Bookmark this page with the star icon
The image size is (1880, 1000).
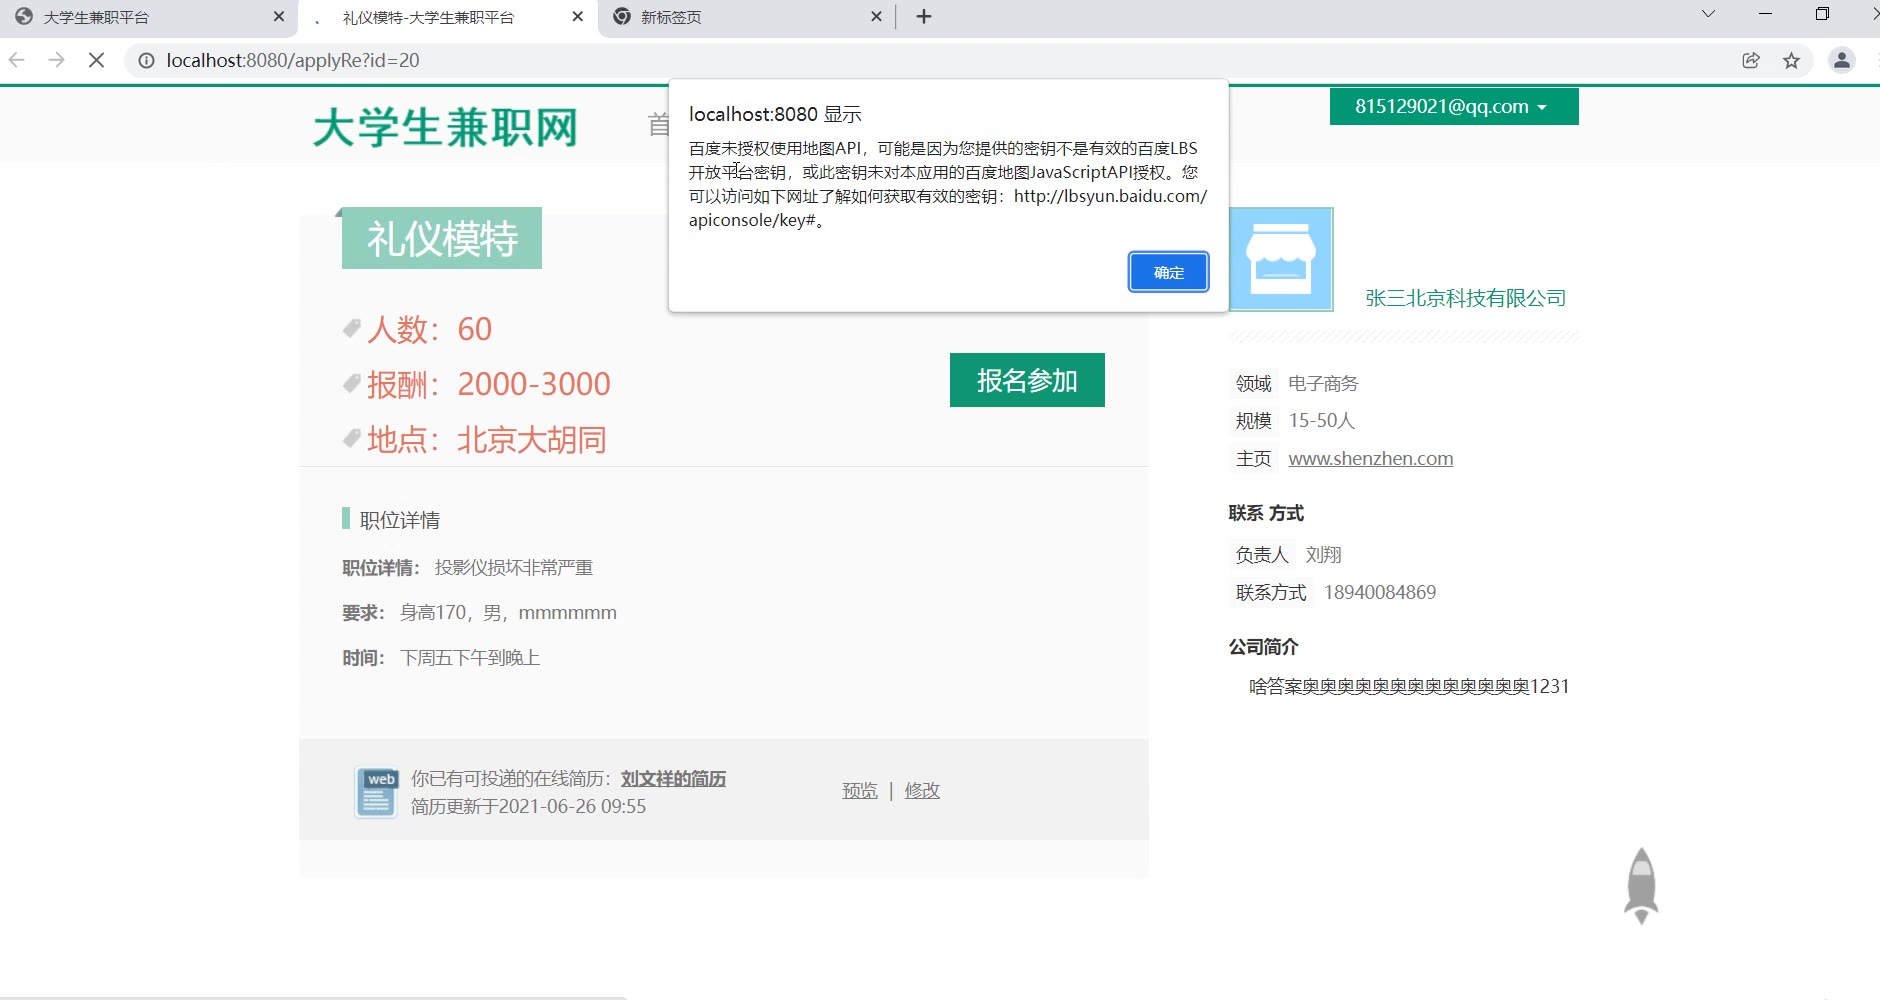[1791, 60]
